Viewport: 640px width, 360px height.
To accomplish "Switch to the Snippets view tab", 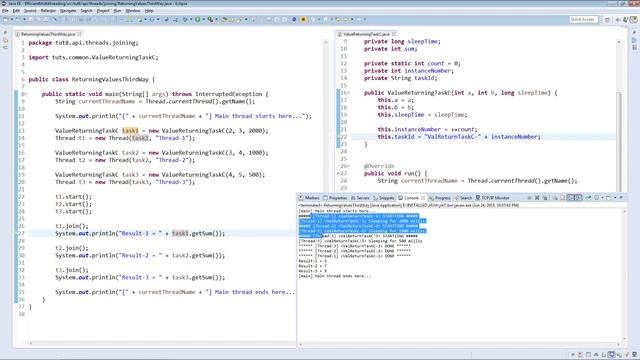I will [384, 198].
